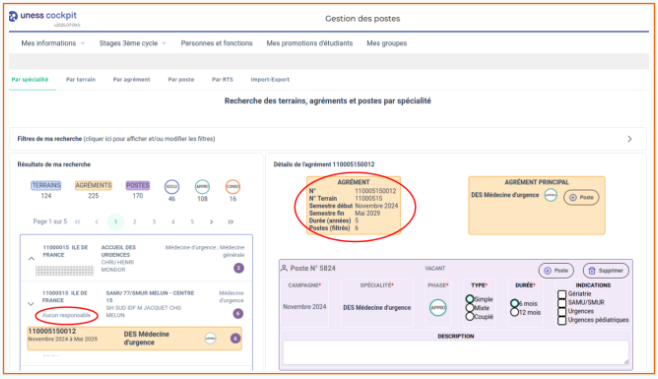Go to last results page arrow
This screenshot has width=658, height=379.
[230, 222]
